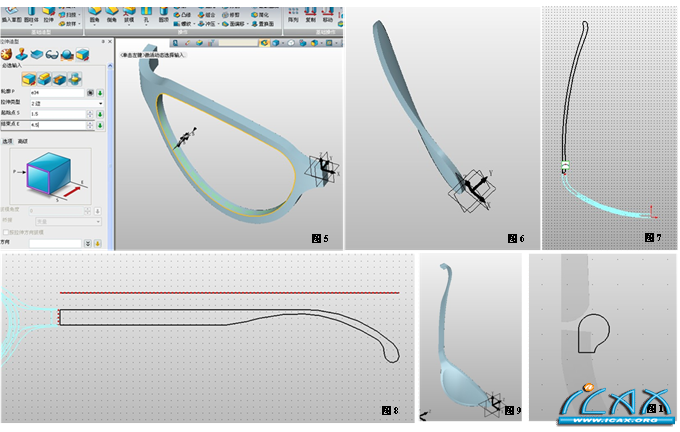Click the 凸缘 ribbon tool
Image resolution: width=680 pixels, height=432 pixels.
(182, 15)
